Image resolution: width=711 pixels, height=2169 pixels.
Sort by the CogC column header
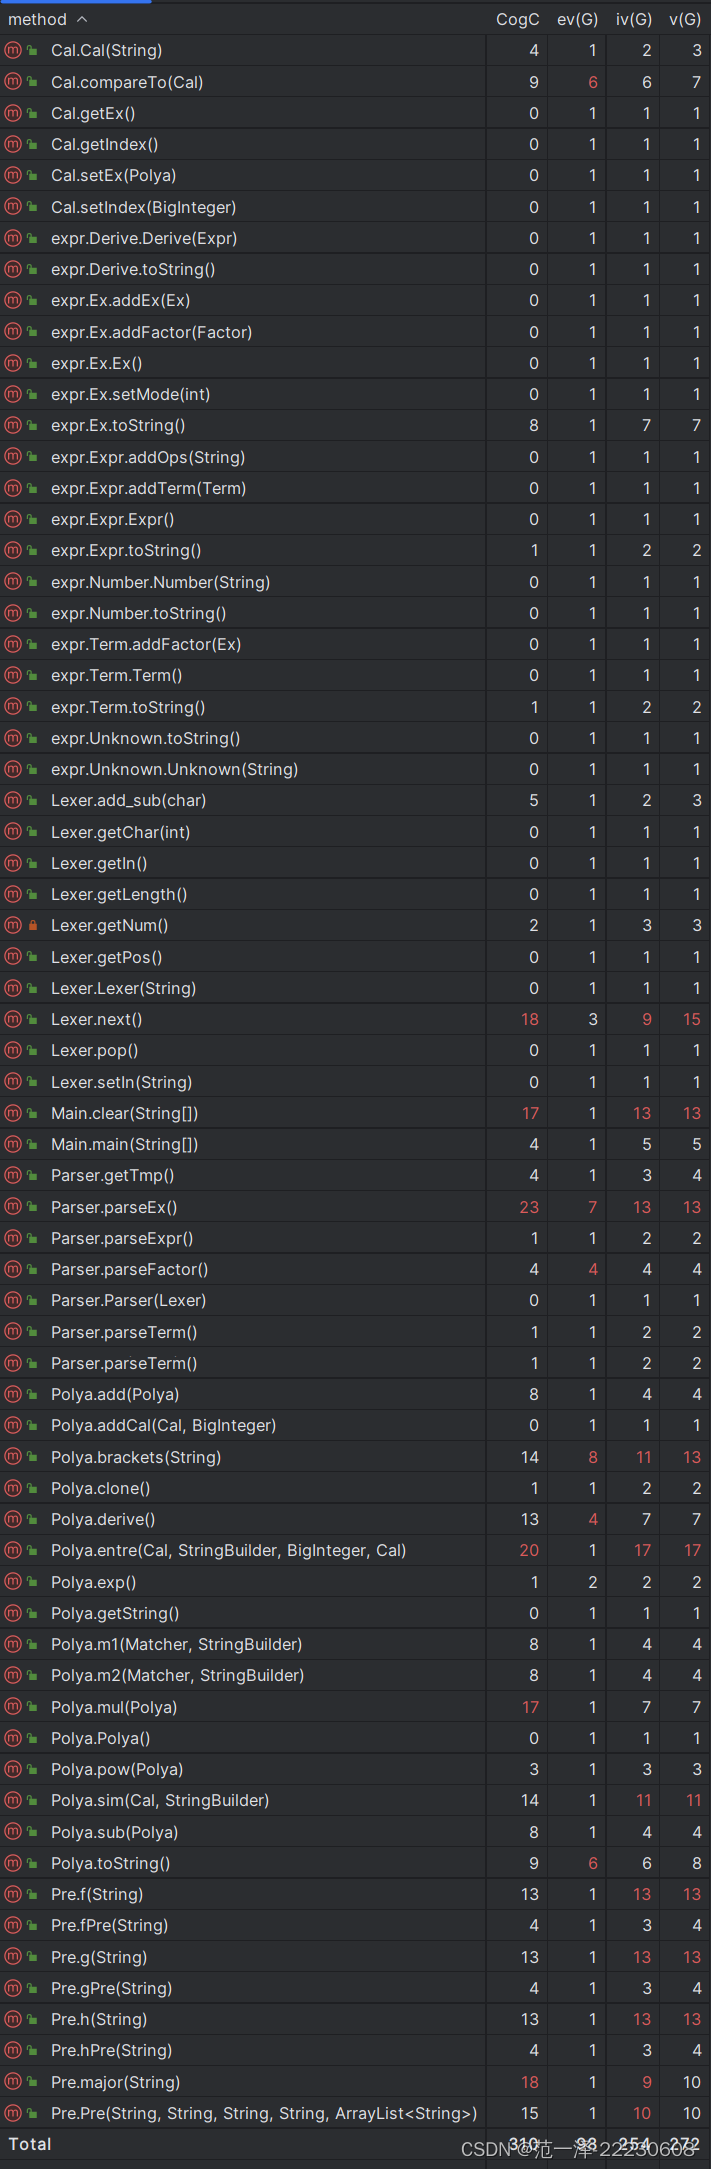517,19
